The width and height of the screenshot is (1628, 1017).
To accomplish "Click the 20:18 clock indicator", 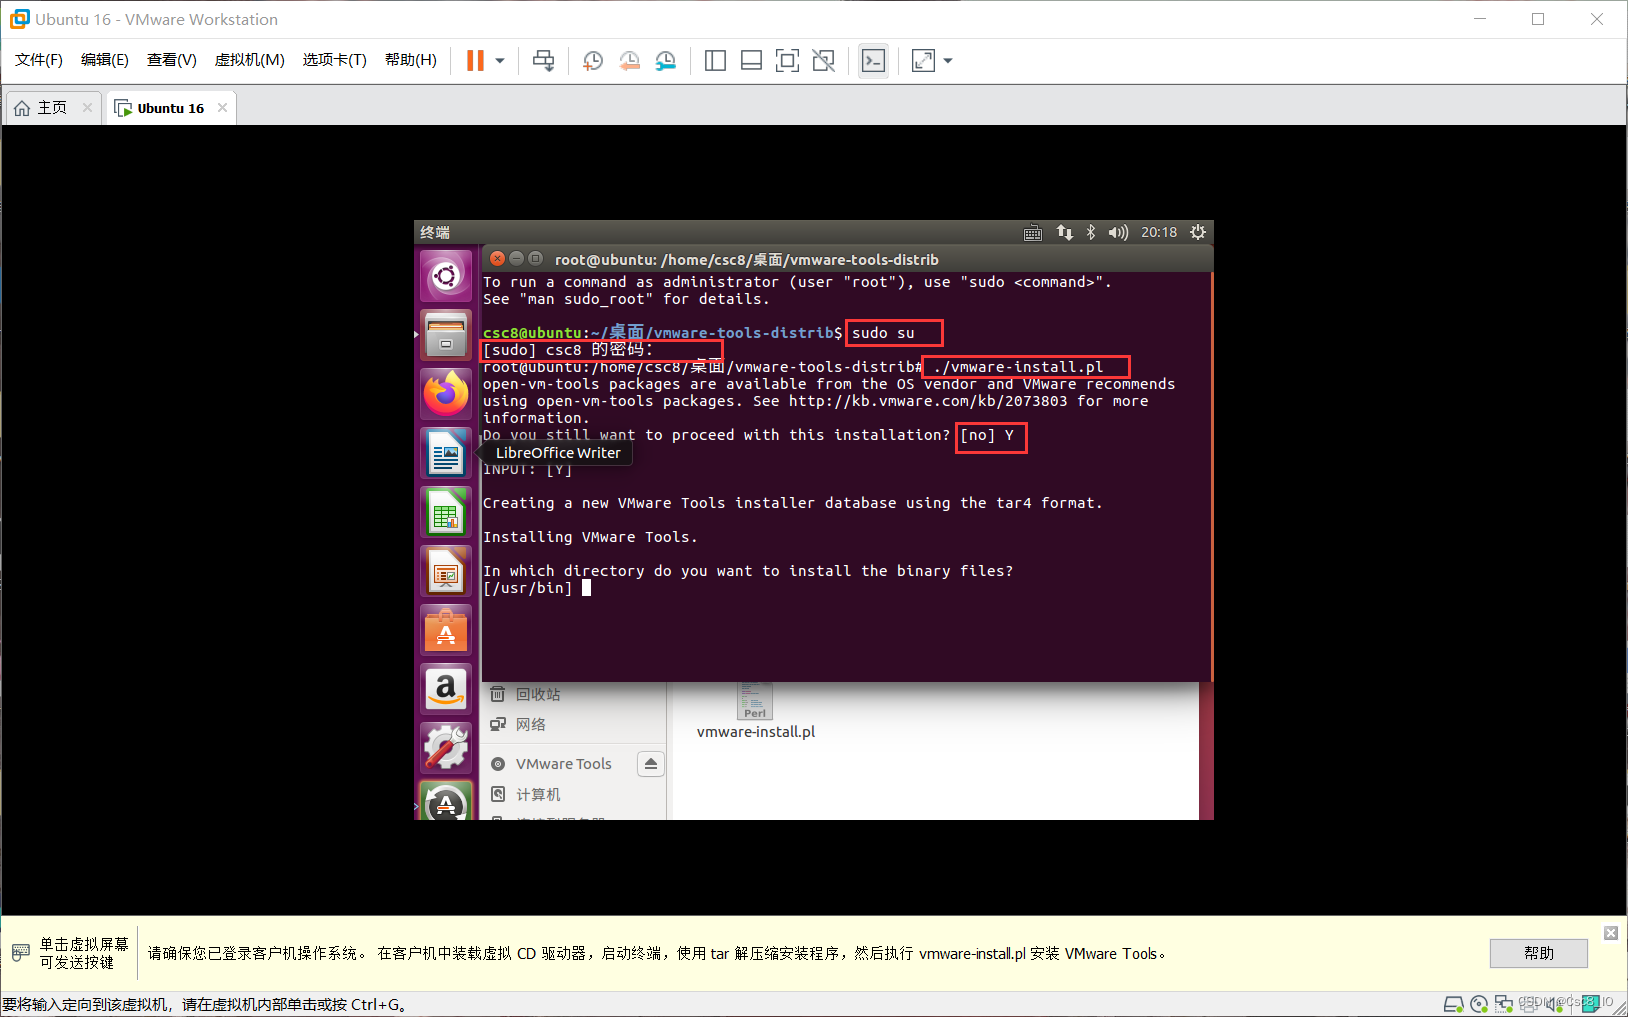I will (1159, 232).
